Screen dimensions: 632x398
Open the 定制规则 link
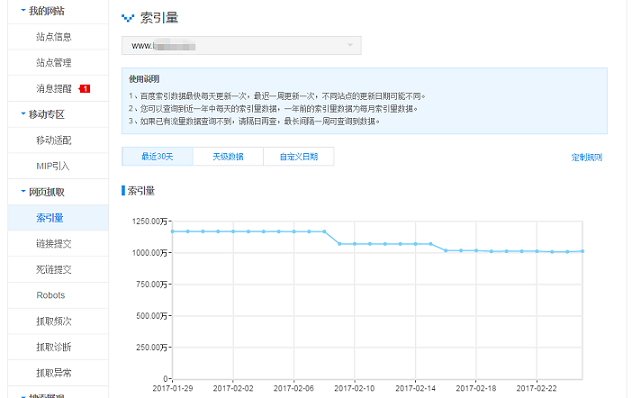pos(586,157)
